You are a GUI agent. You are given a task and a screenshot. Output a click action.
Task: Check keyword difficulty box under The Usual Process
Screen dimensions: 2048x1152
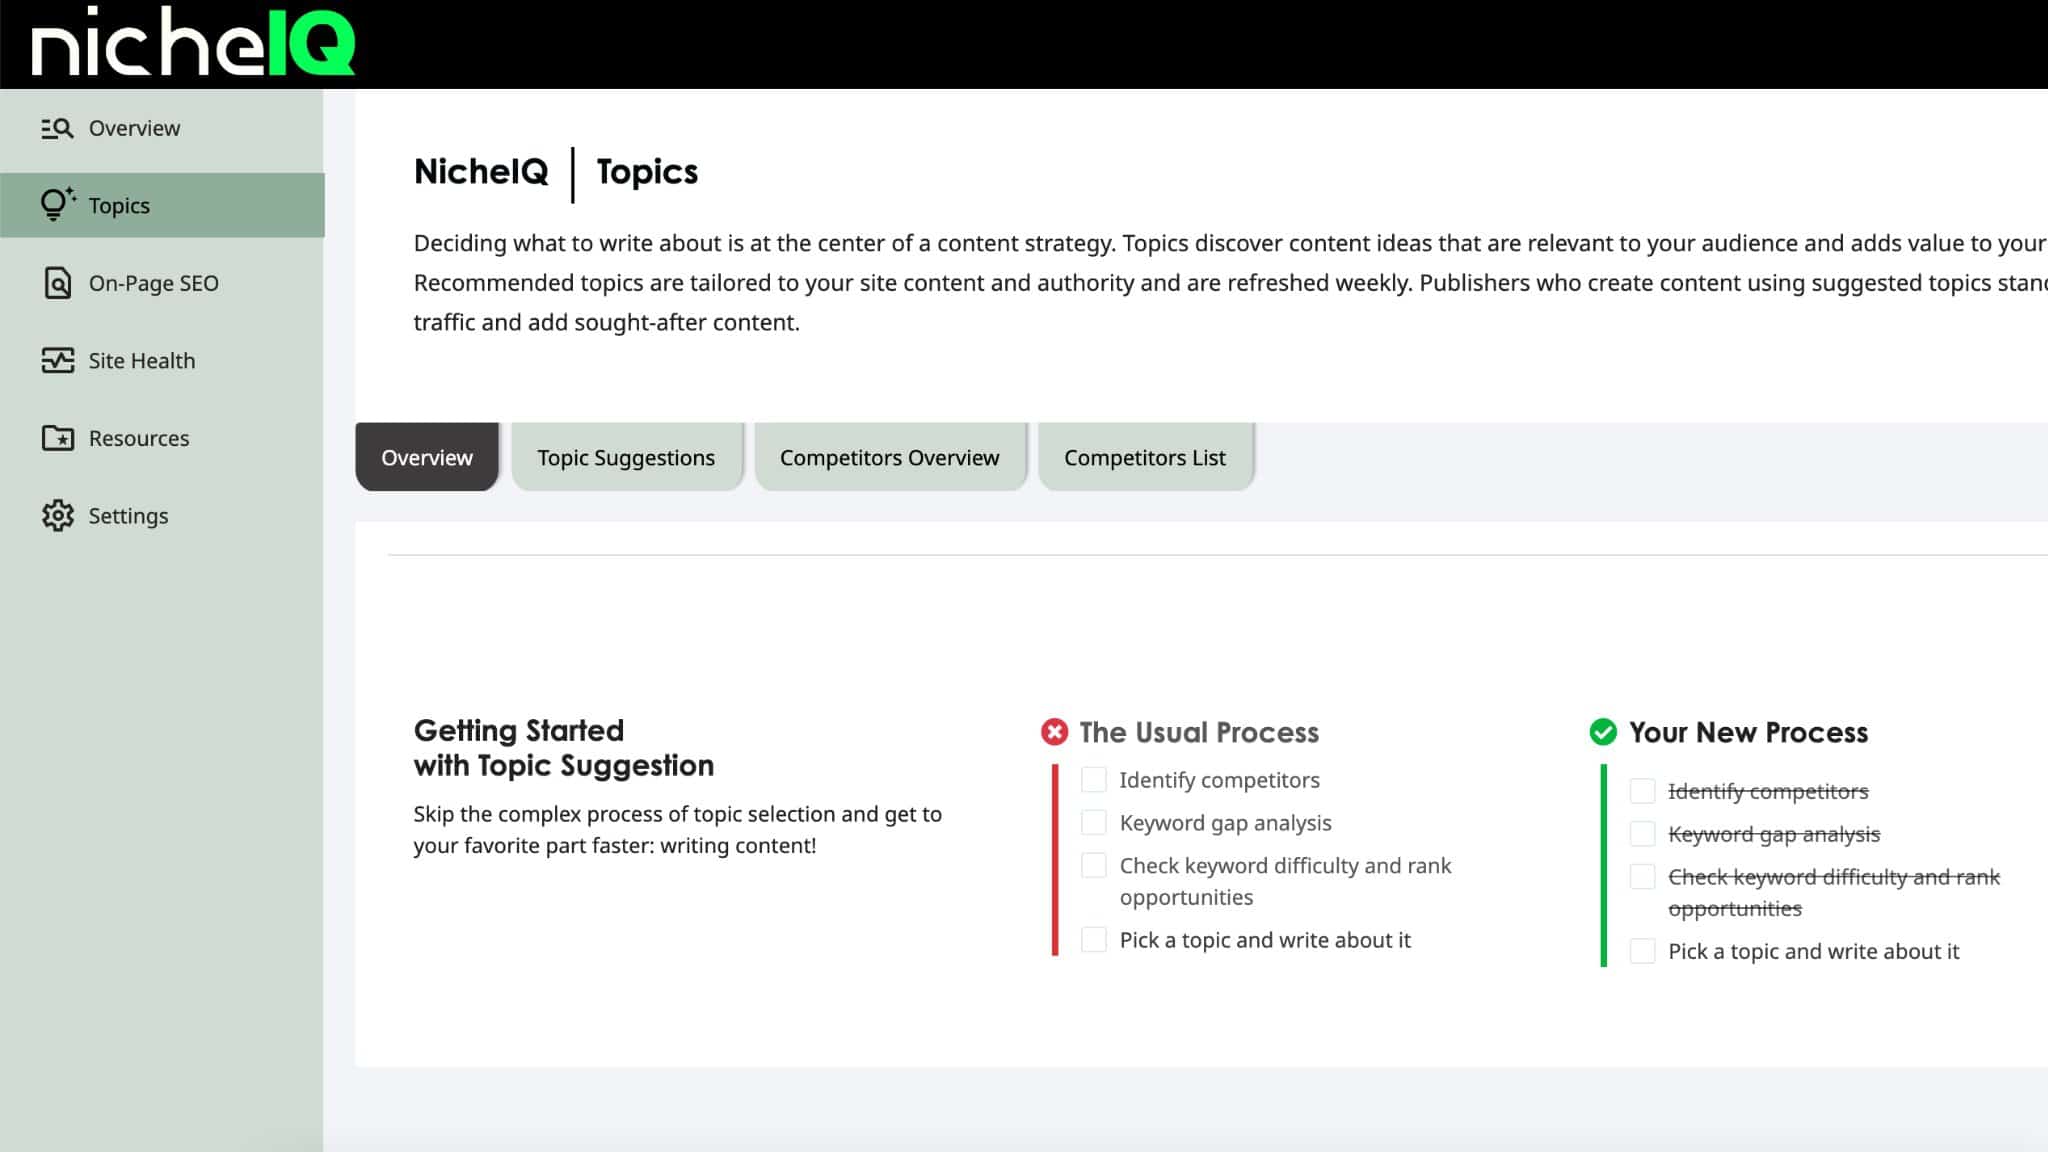1094,866
